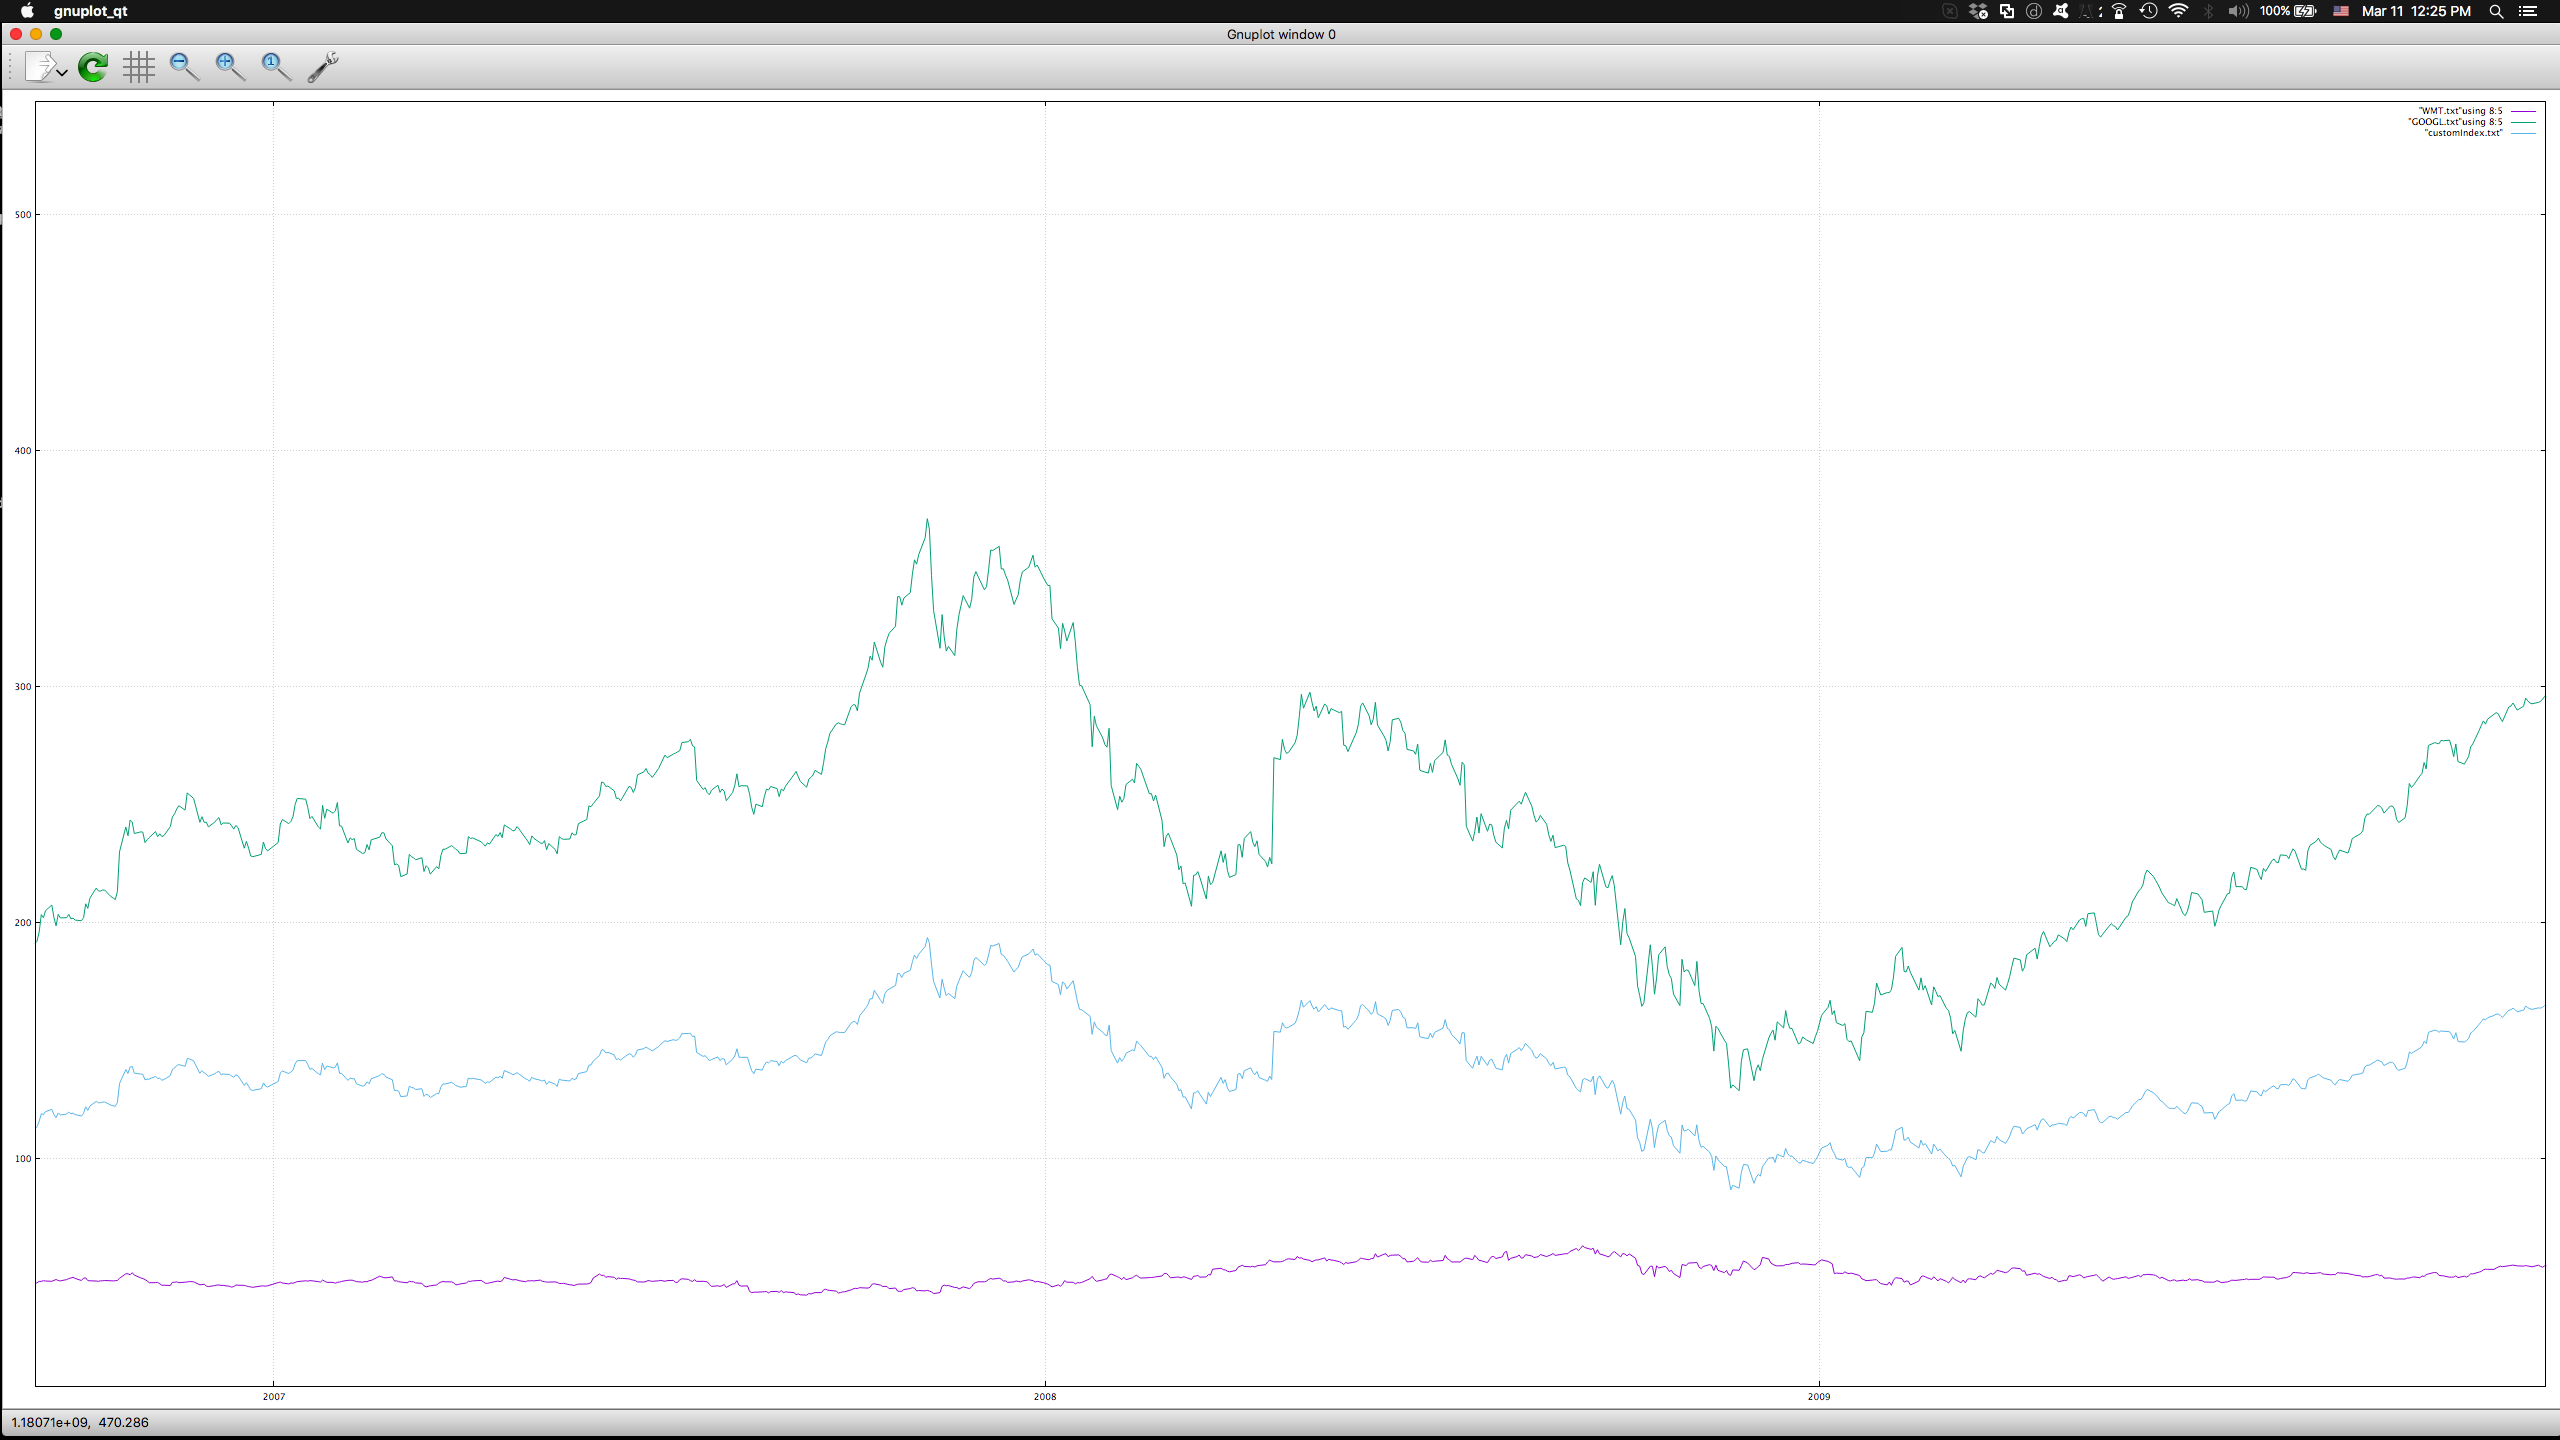Click the Mar 11 12:25 PM clock
The image size is (2560, 1440).
pos(2416,11)
